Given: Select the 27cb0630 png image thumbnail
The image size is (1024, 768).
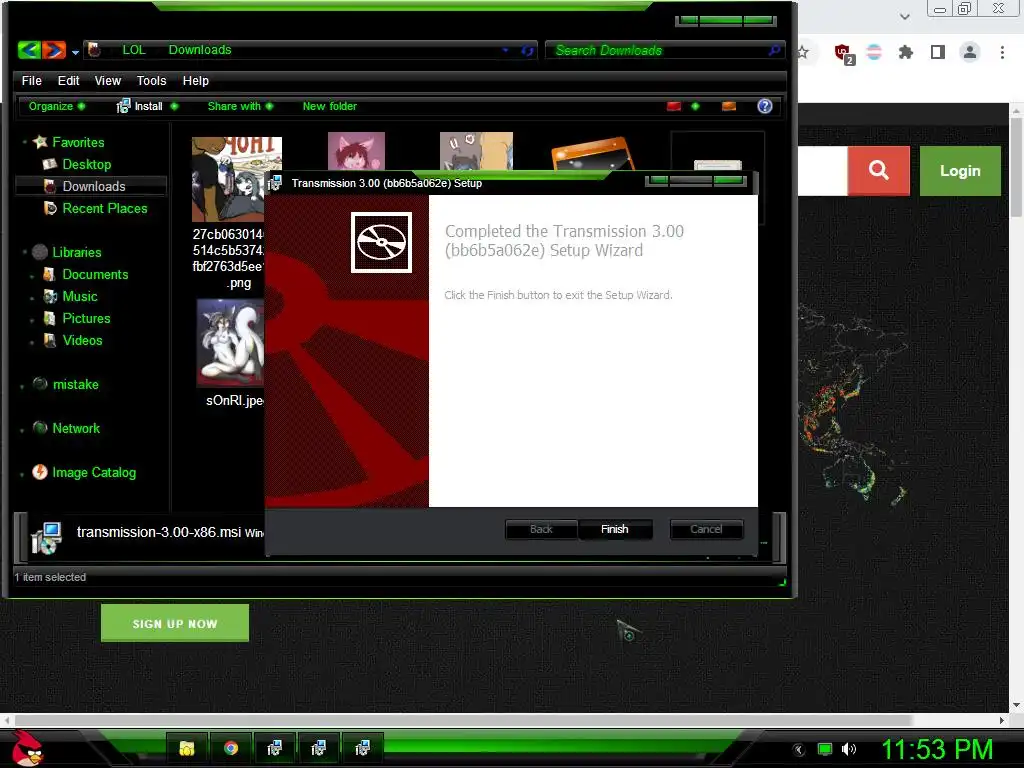Looking at the screenshot, I should [x=229, y=179].
